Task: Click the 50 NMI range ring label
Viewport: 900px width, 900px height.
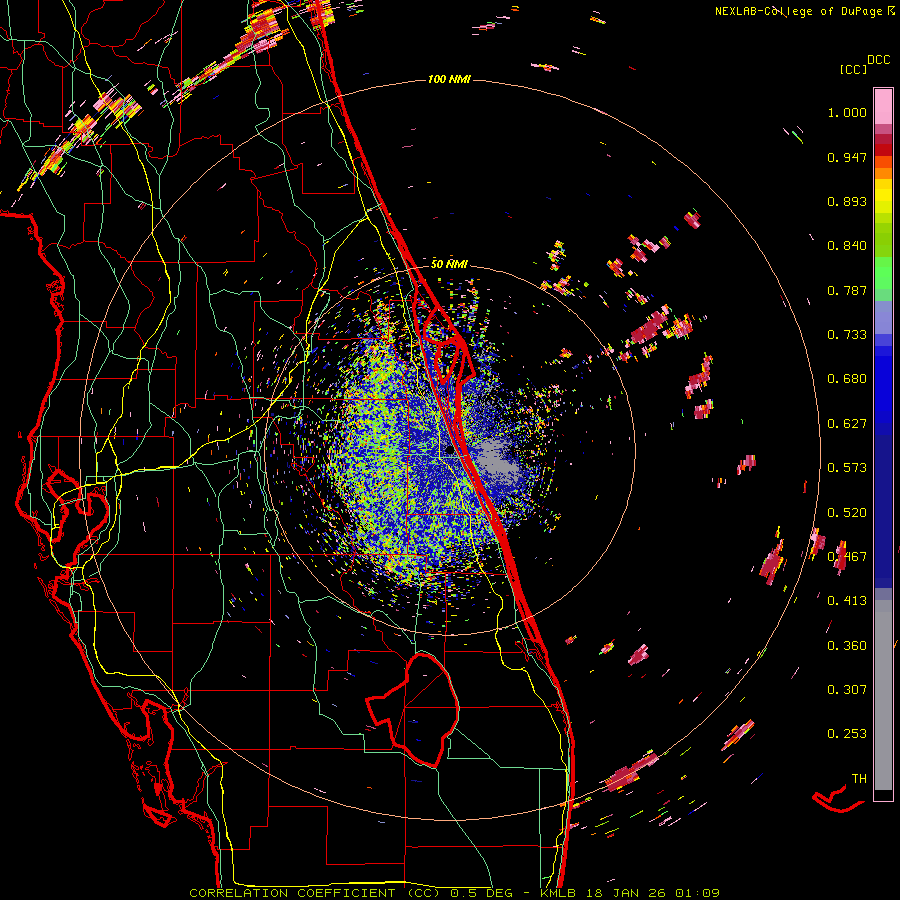Action: (x=449, y=265)
